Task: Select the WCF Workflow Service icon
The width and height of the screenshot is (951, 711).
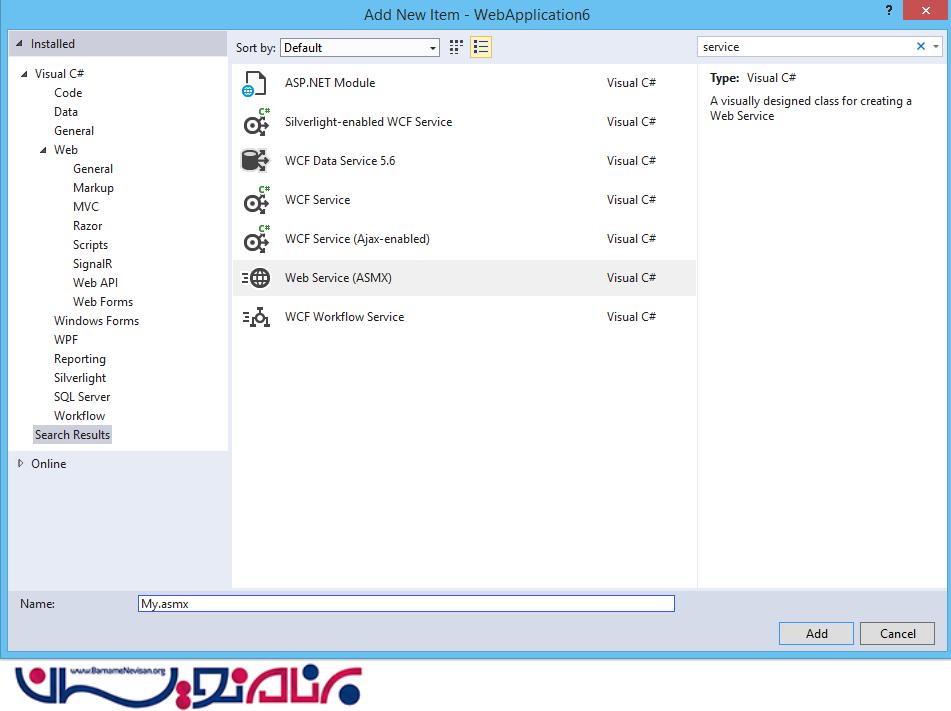Action: click(x=255, y=317)
